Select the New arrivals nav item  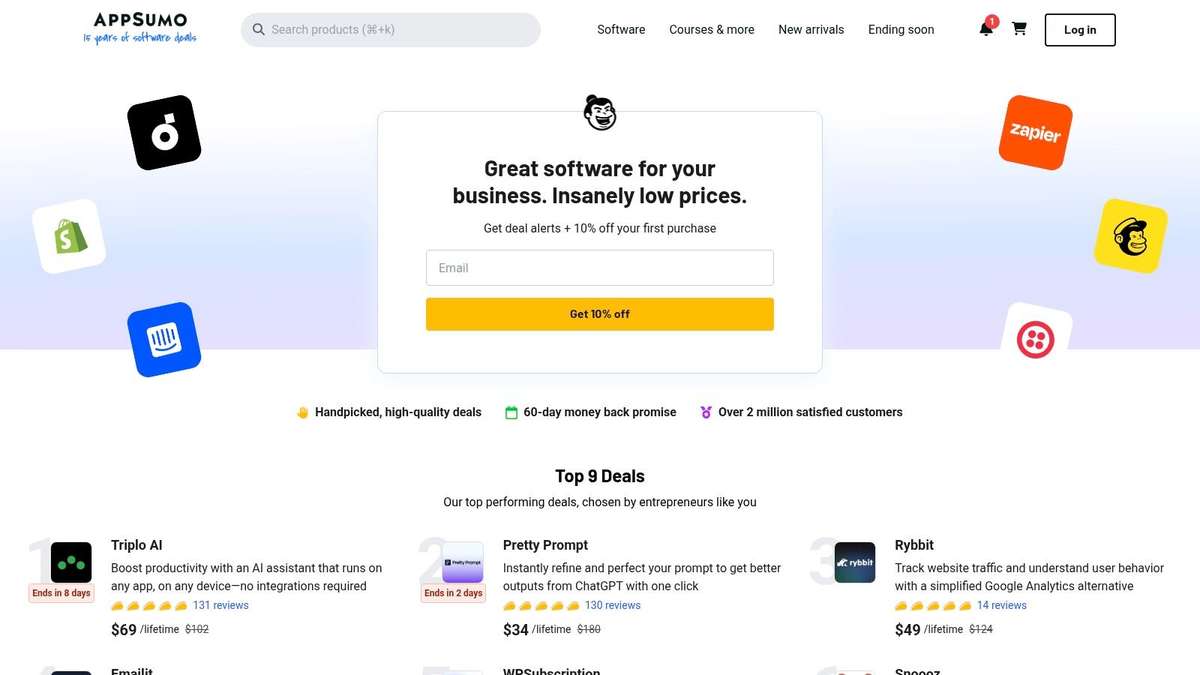[811, 29]
